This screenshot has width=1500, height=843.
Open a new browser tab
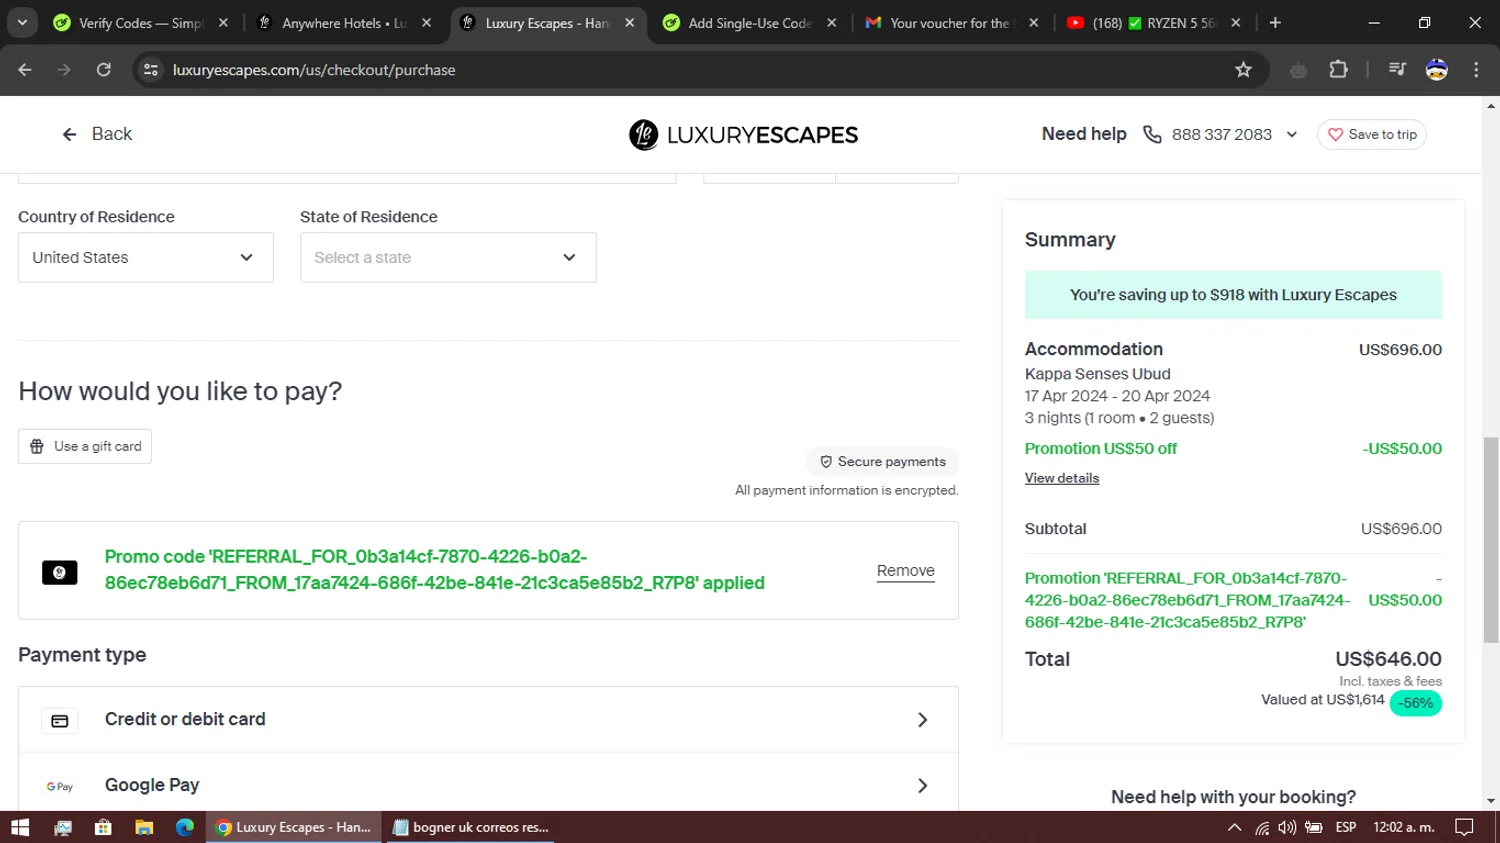[1275, 23]
